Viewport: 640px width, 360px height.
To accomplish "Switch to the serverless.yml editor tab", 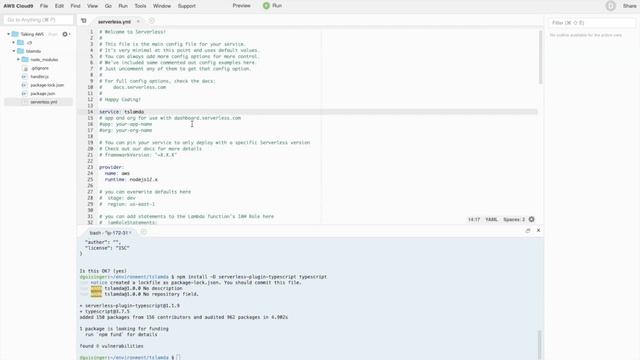I will 114,21.
